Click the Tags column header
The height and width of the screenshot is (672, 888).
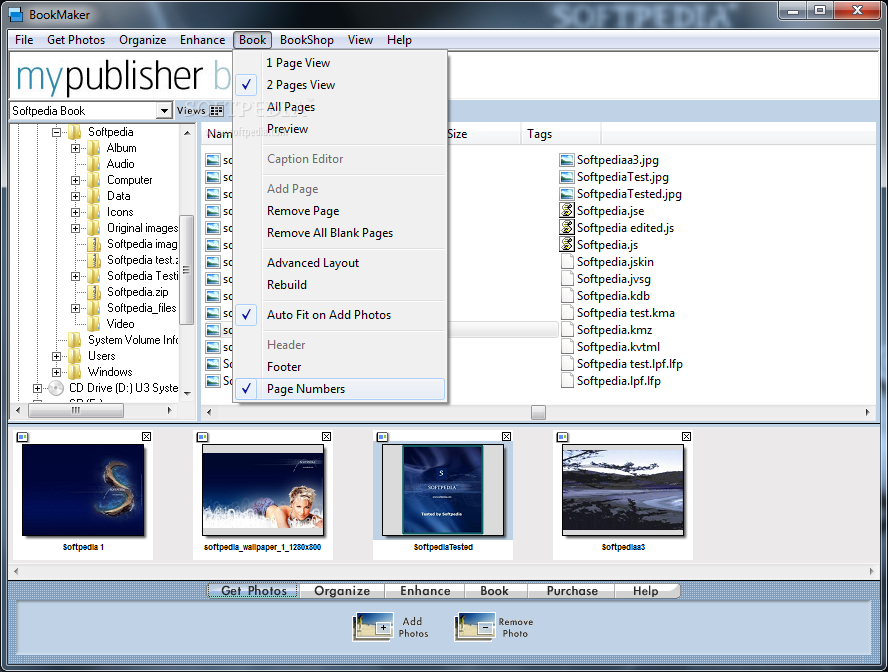pos(561,134)
